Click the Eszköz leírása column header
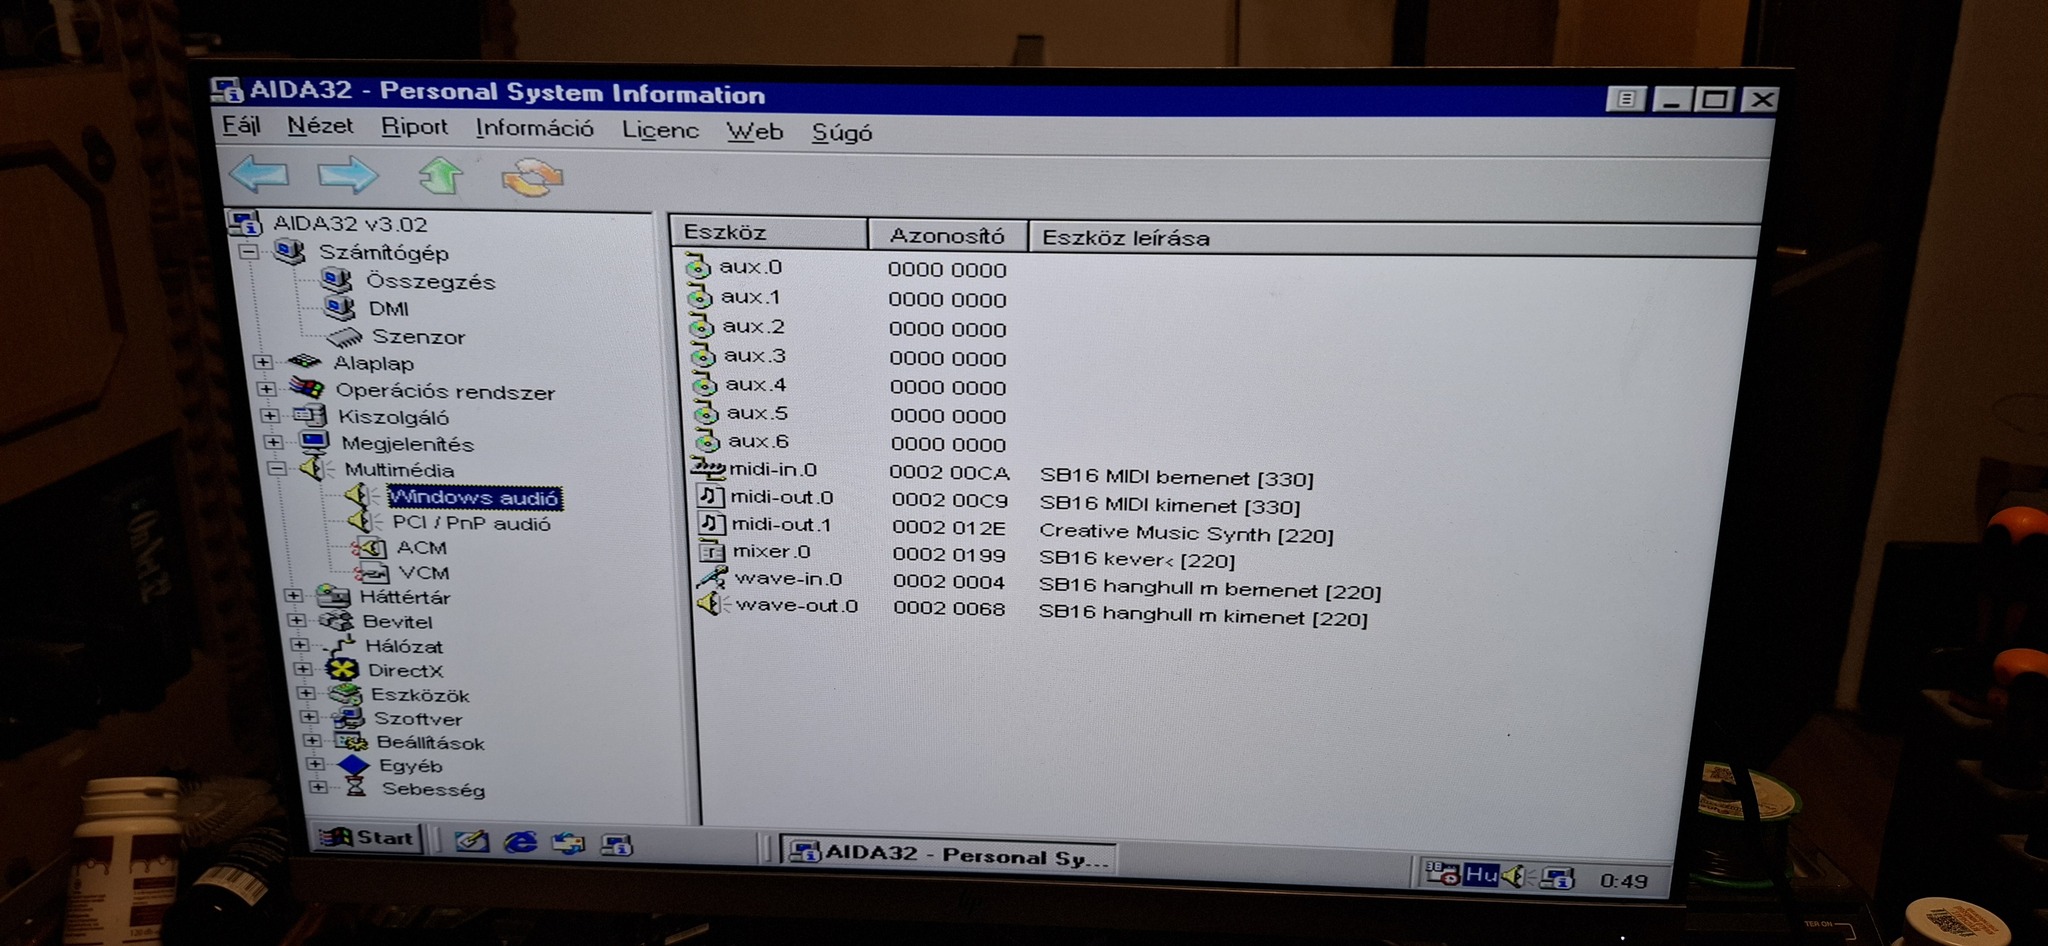 1393,240
